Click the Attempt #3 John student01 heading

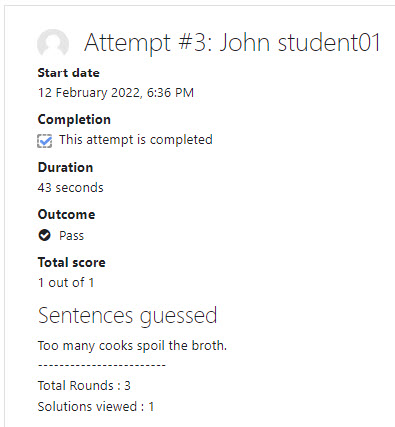(232, 43)
